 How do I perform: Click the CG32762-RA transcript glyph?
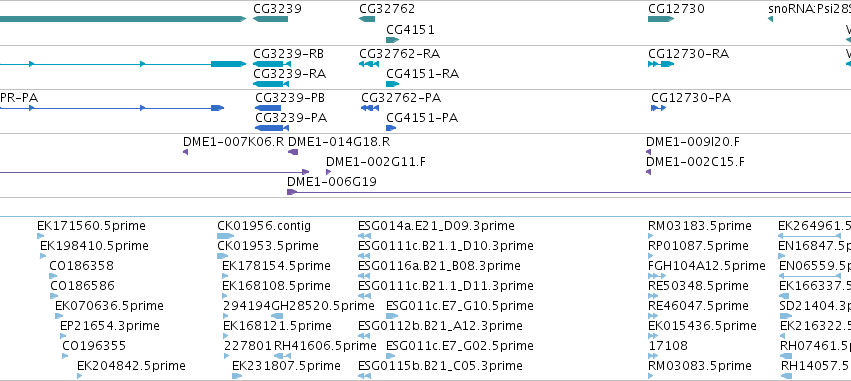pos(369,64)
